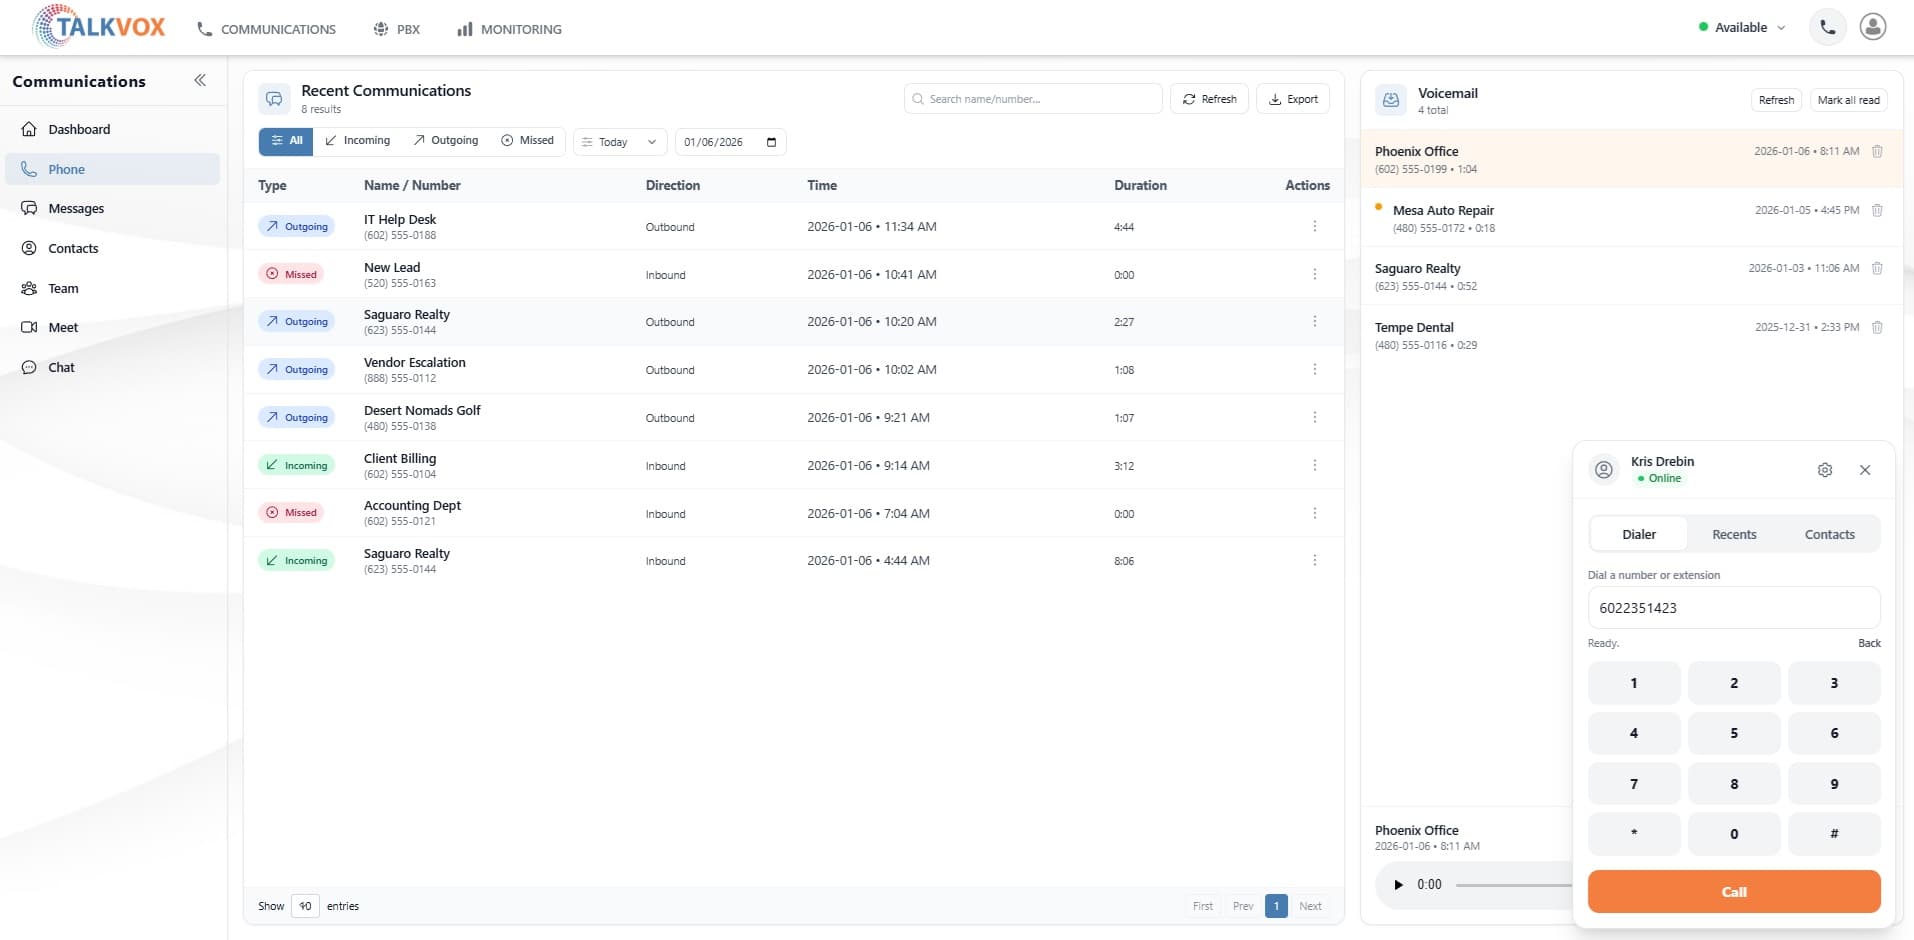Screen dimensions: 1914x940
Task: Open the Messages panel from the sidebar
Action: point(76,208)
